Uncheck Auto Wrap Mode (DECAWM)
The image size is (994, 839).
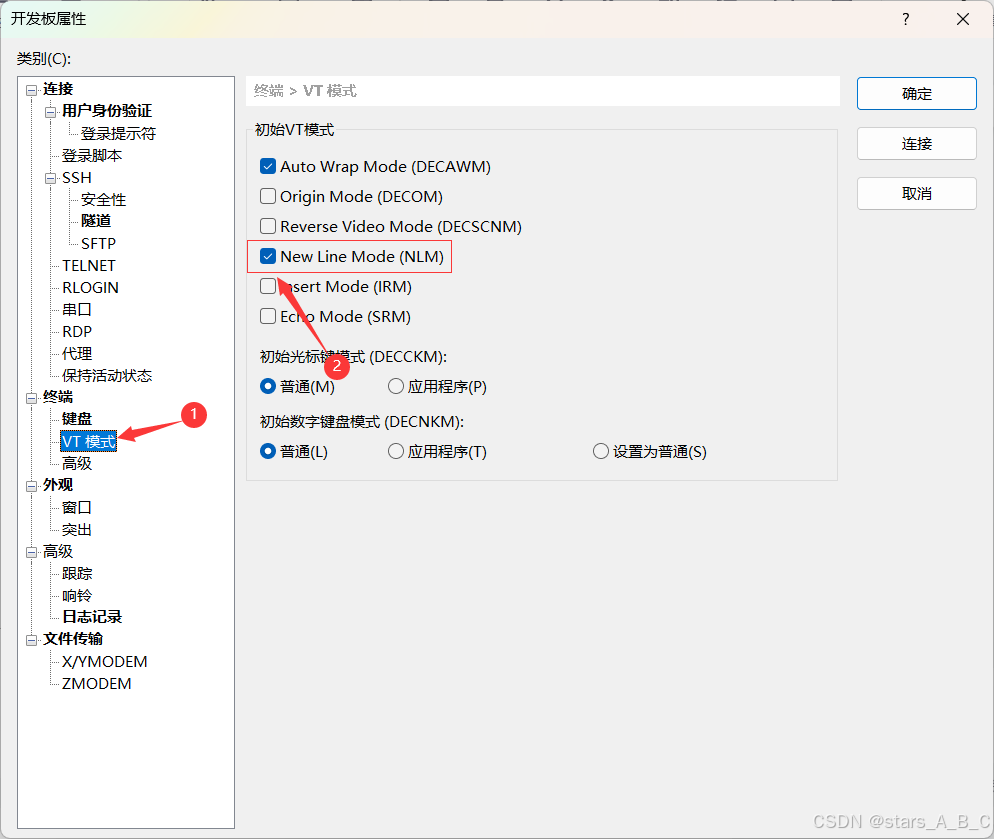267,166
